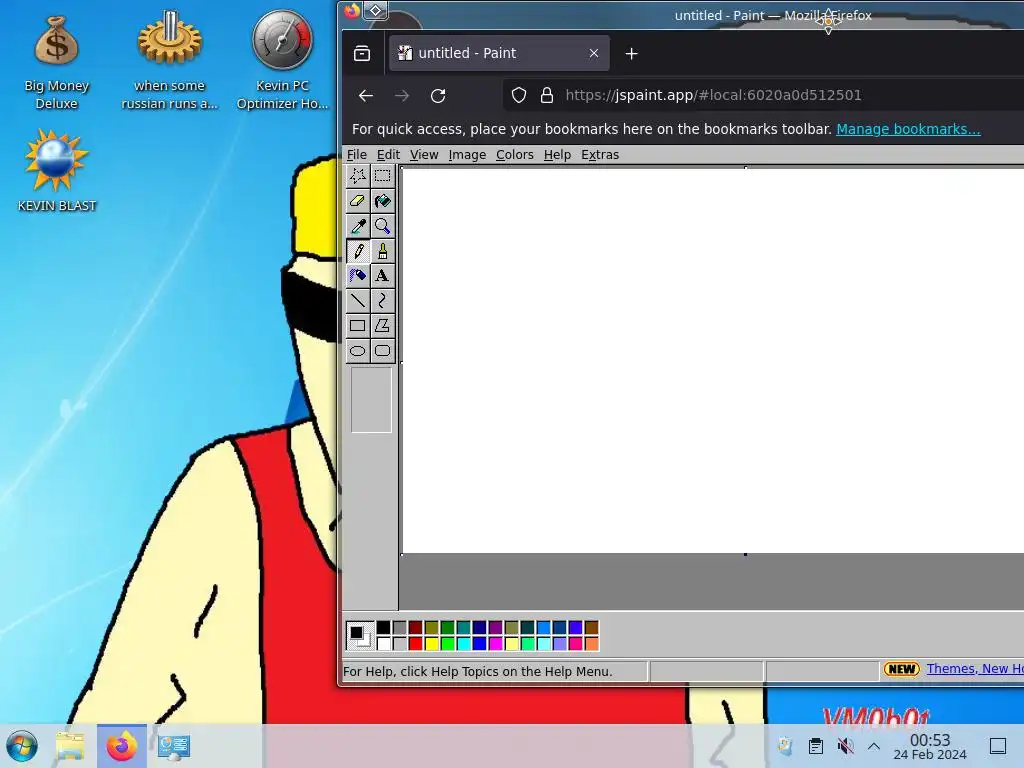Choose the Pencil tool
Screen dimensions: 1024x768
click(357, 251)
